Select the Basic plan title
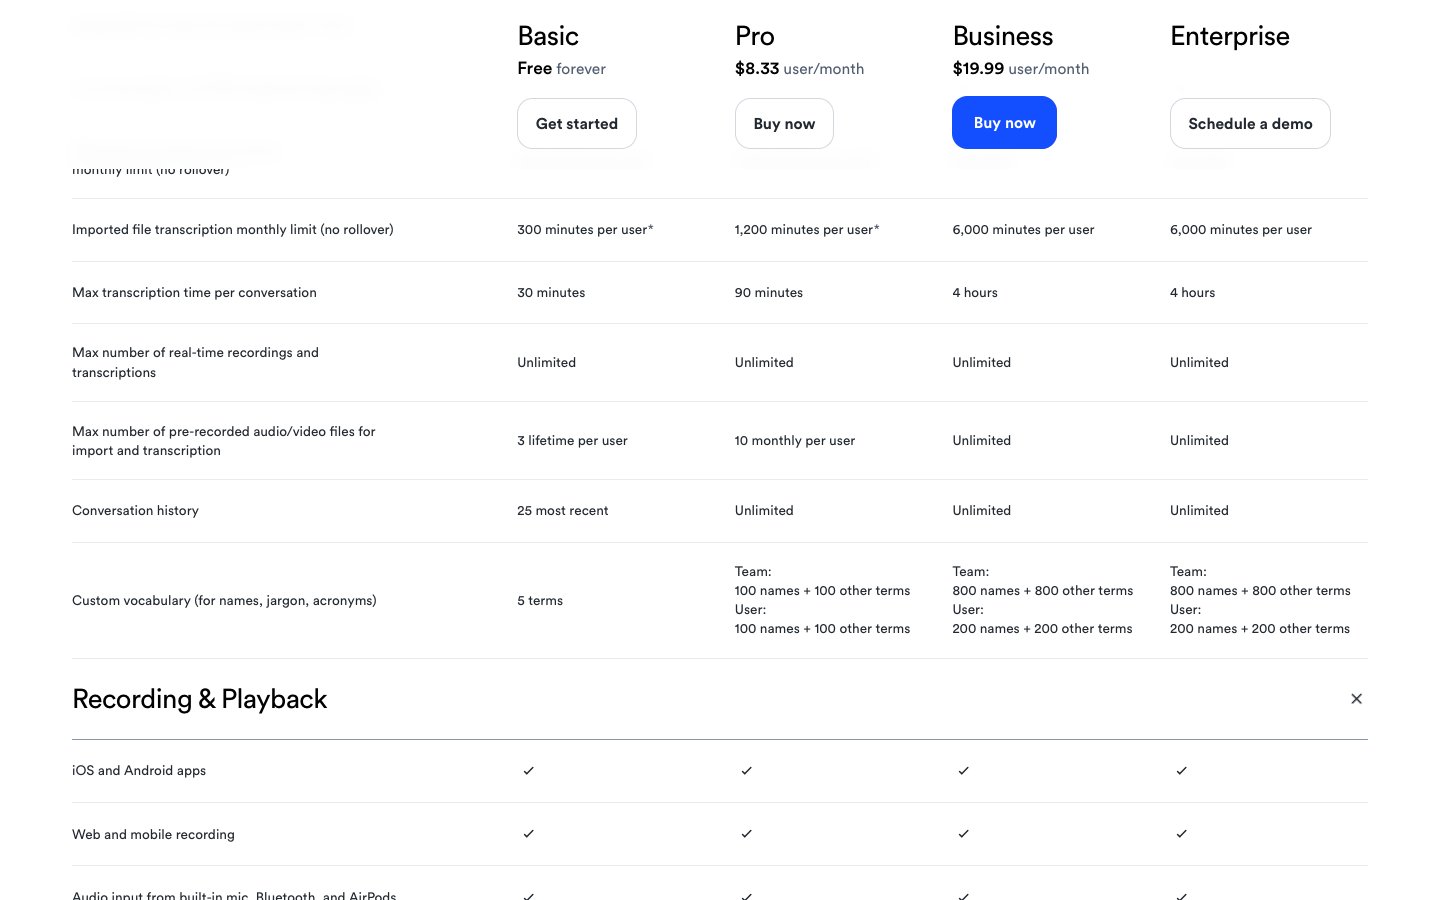 (x=548, y=37)
